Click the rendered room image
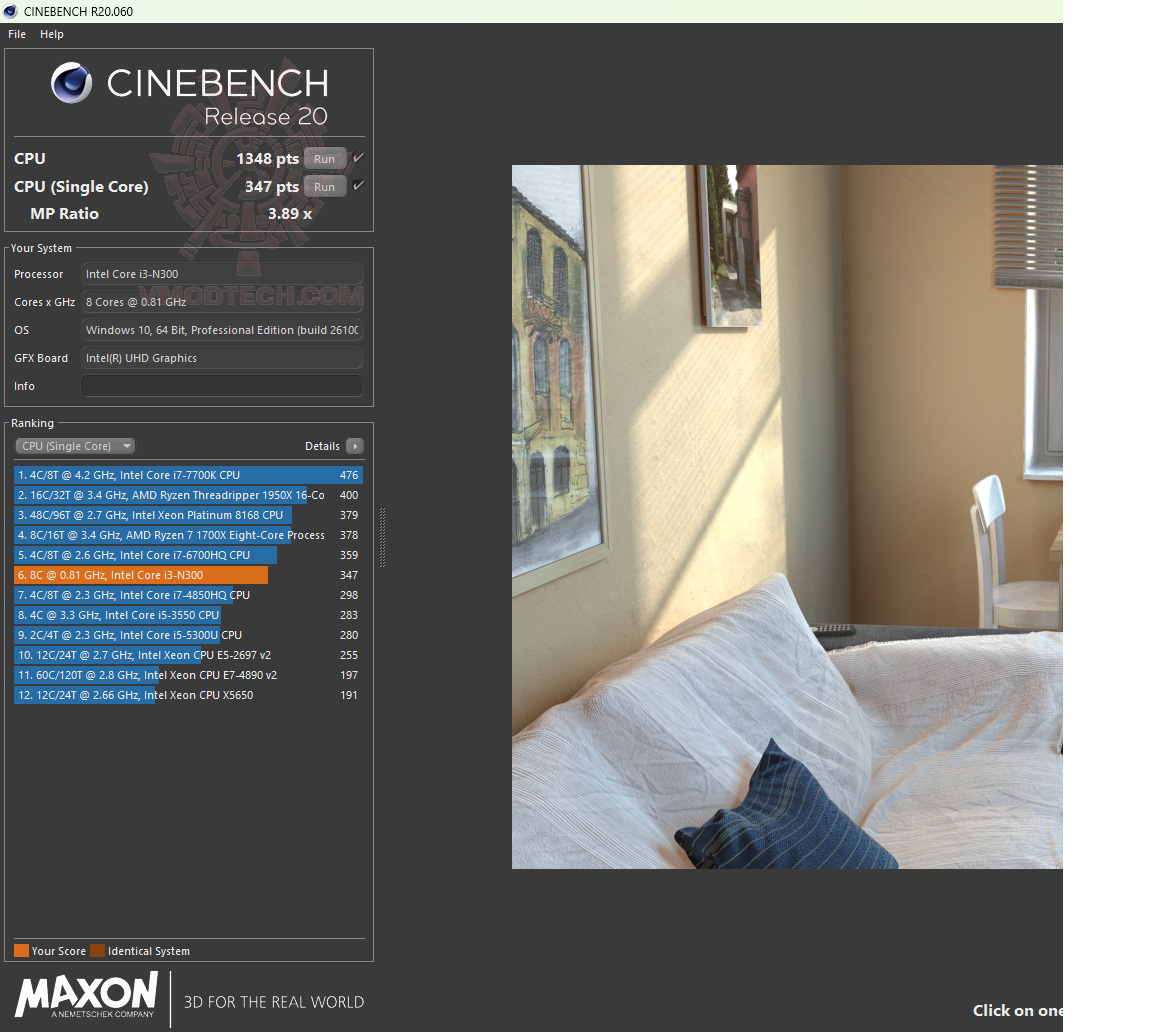Image resolution: width=1152 pixels, height=1032 pixels. (787, 516)
